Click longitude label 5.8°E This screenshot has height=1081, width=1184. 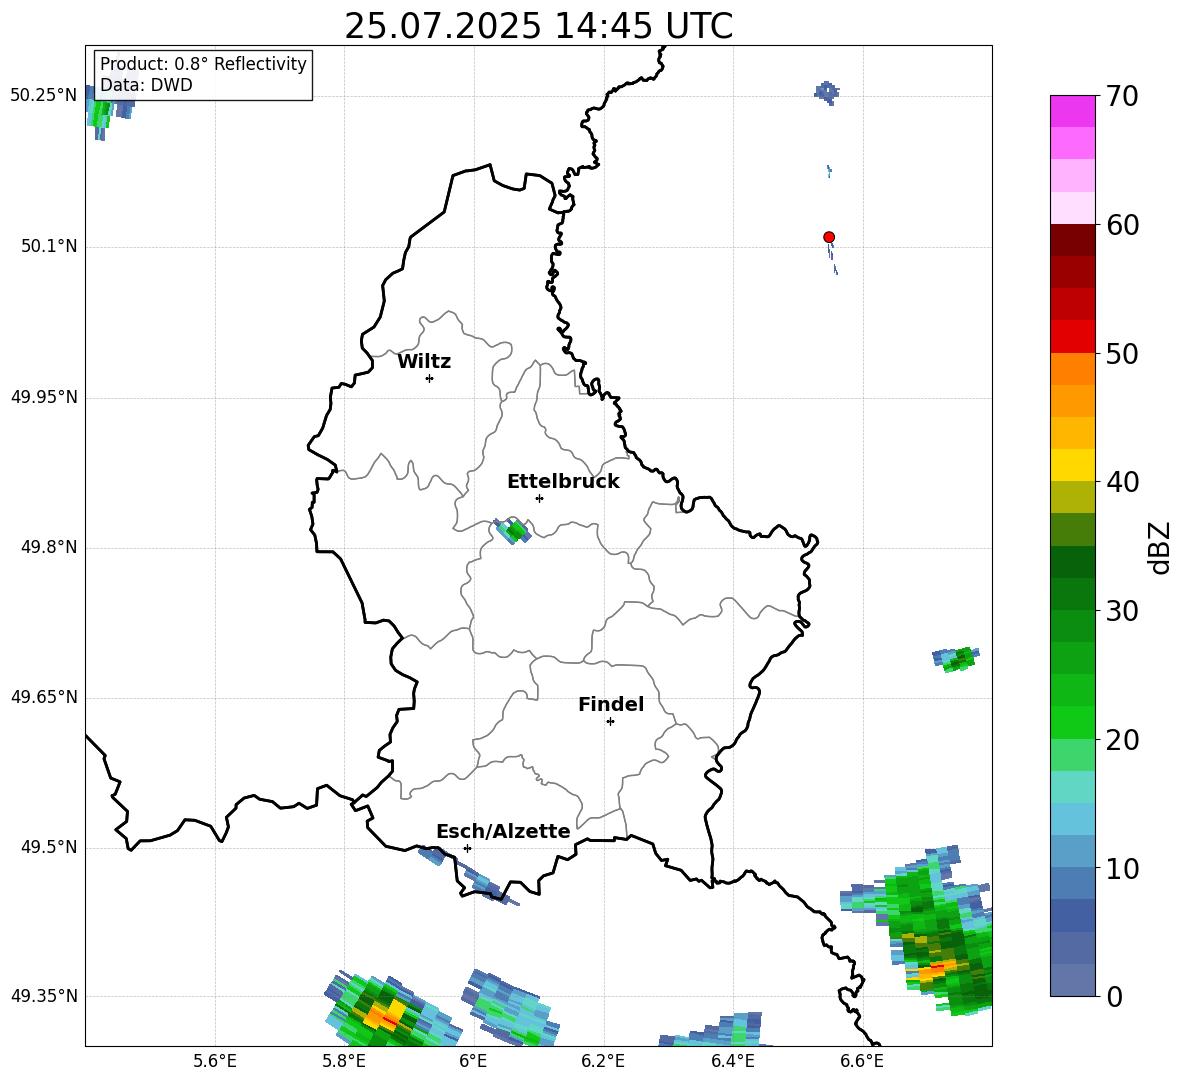(x=344, y=1061)
